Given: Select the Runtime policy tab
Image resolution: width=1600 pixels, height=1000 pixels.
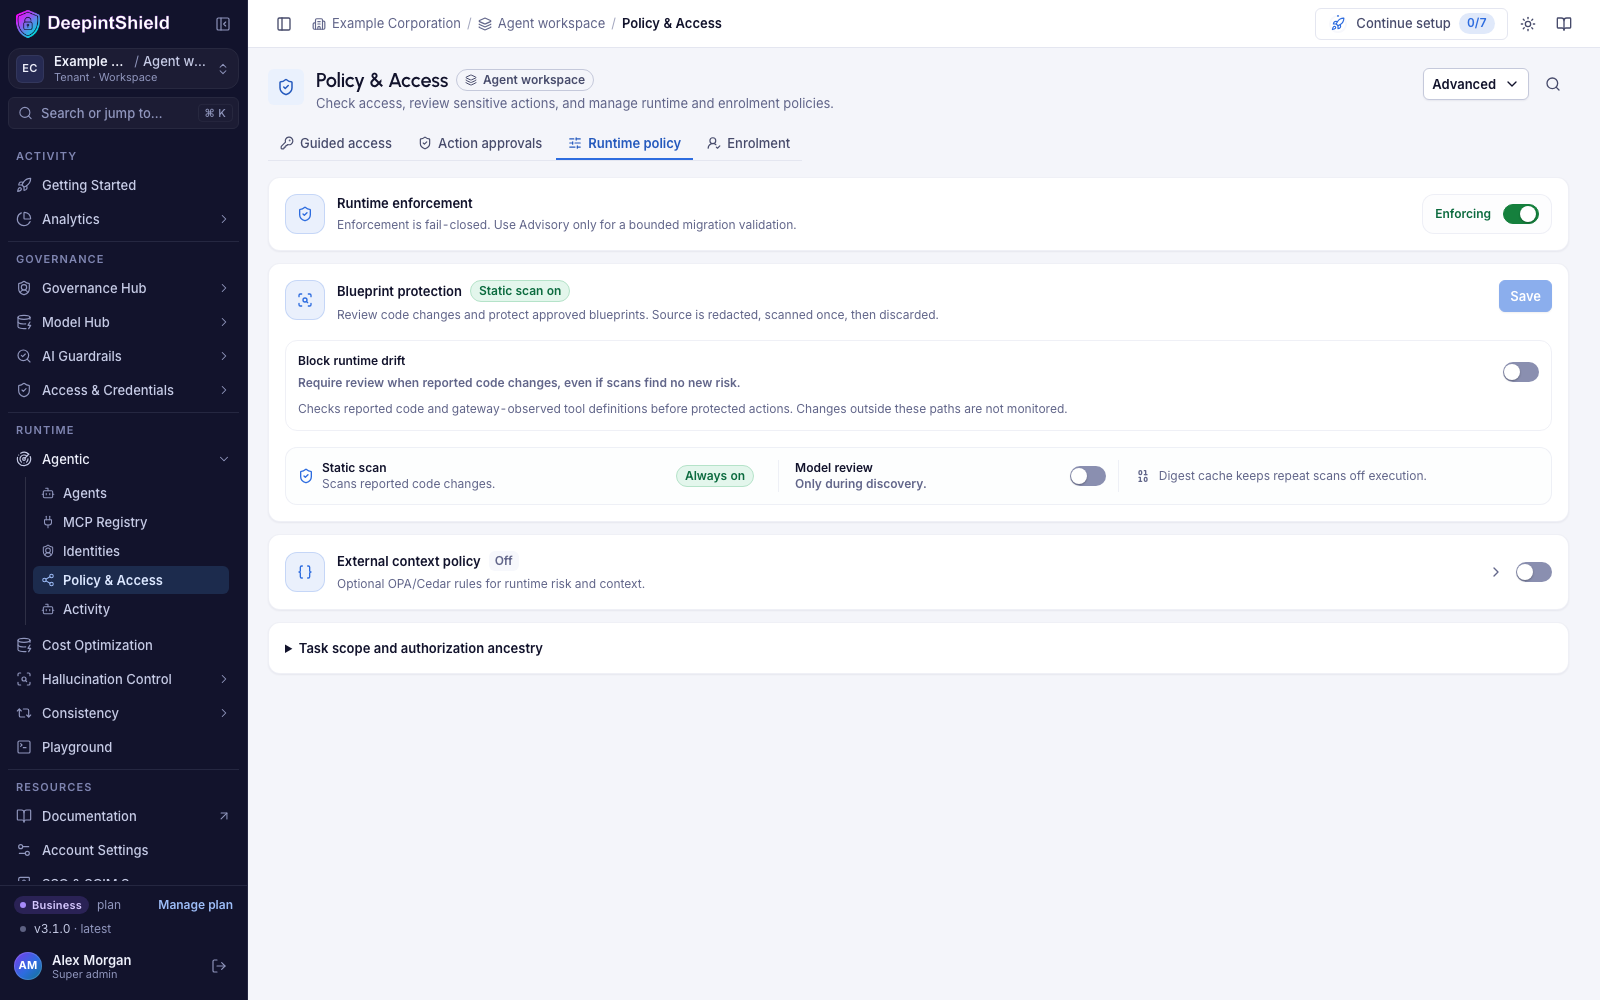Looking at the screenshot, I should click(625, 143).
